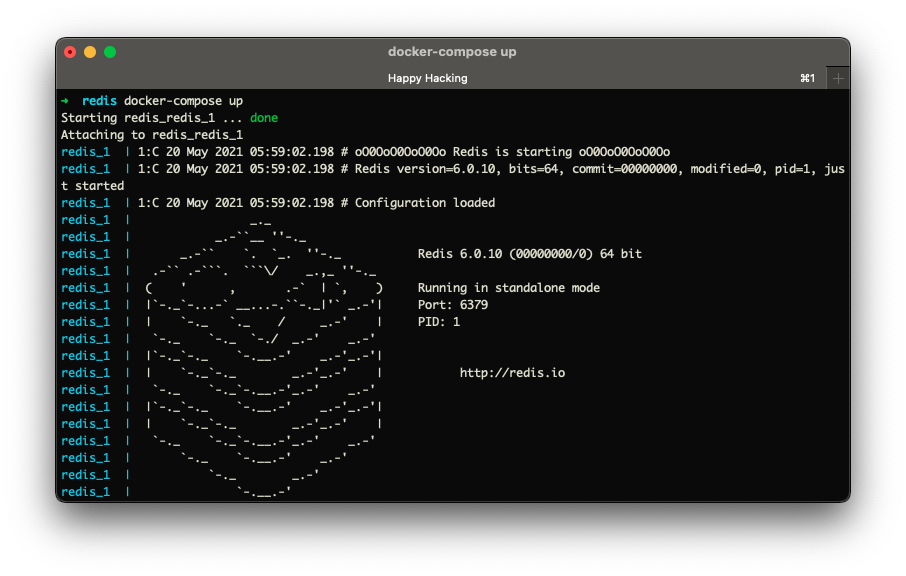
Task: Click the 't started' wrapped line text
Action: tap(92, 185)
